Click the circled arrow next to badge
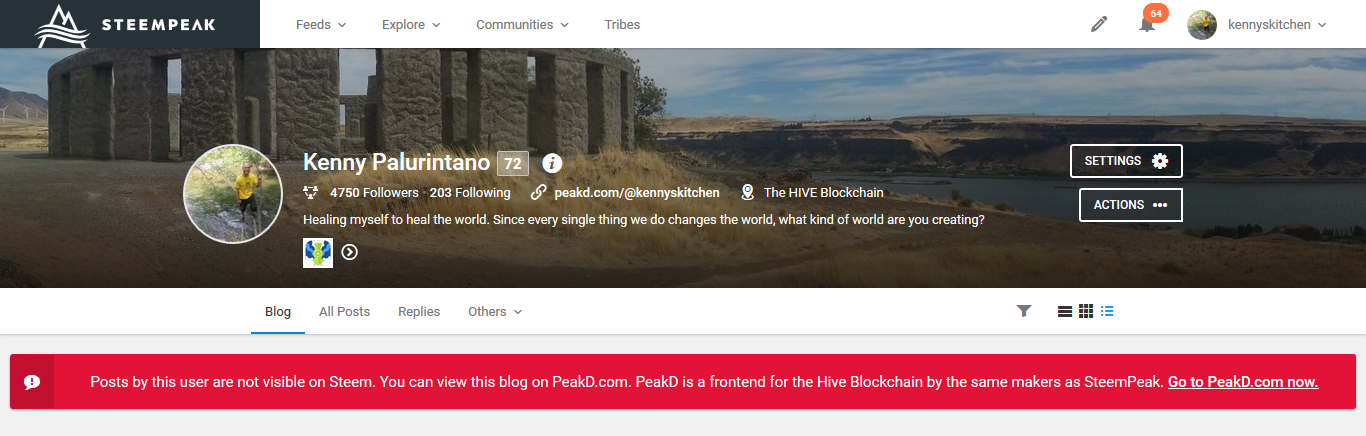This screenshot has width=1366, height=436. click(x=349, y=252)
